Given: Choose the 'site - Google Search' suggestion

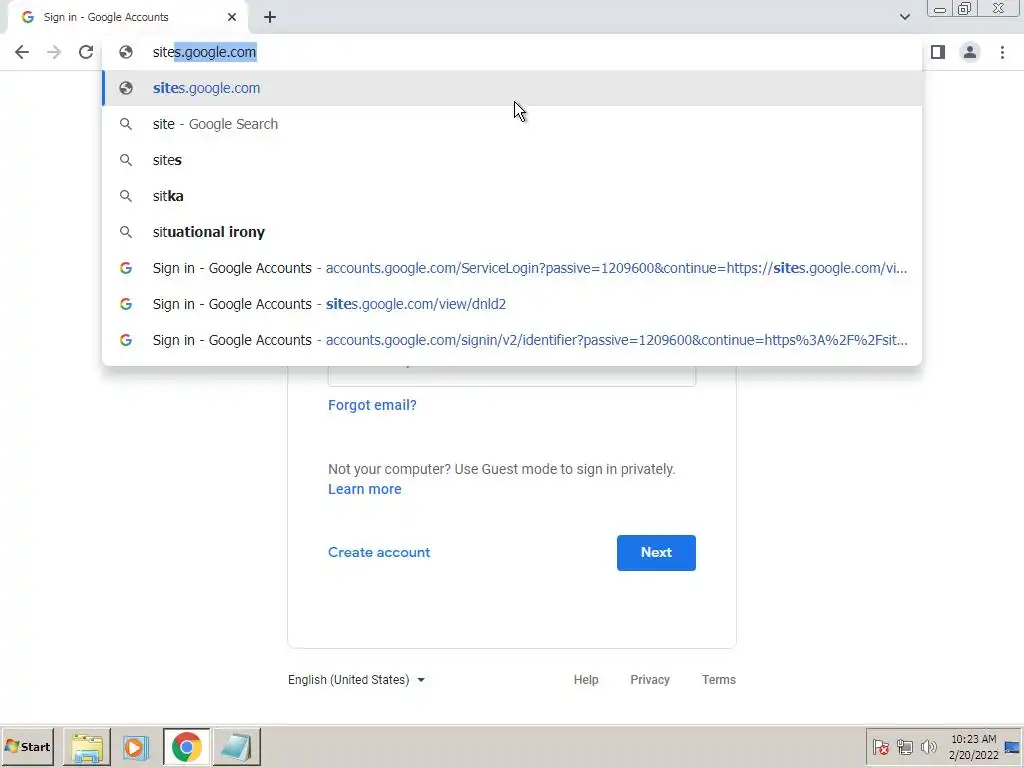Looking at the screenshot, I should click(x=512, y=124).
